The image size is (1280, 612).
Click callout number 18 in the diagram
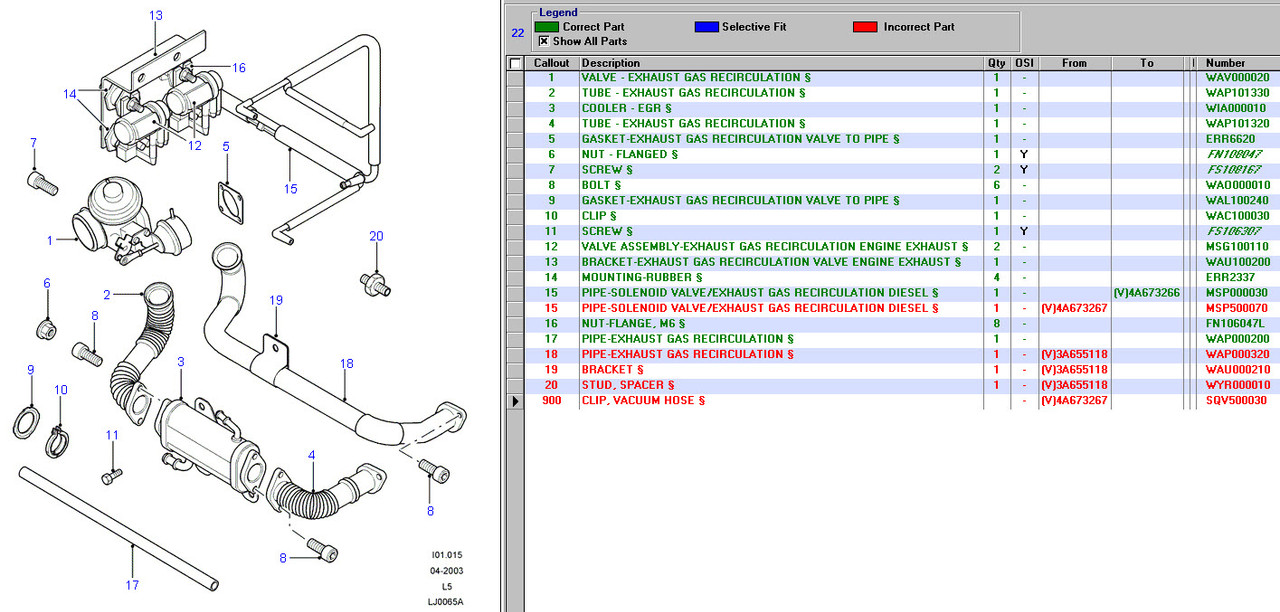coord(347,364)
